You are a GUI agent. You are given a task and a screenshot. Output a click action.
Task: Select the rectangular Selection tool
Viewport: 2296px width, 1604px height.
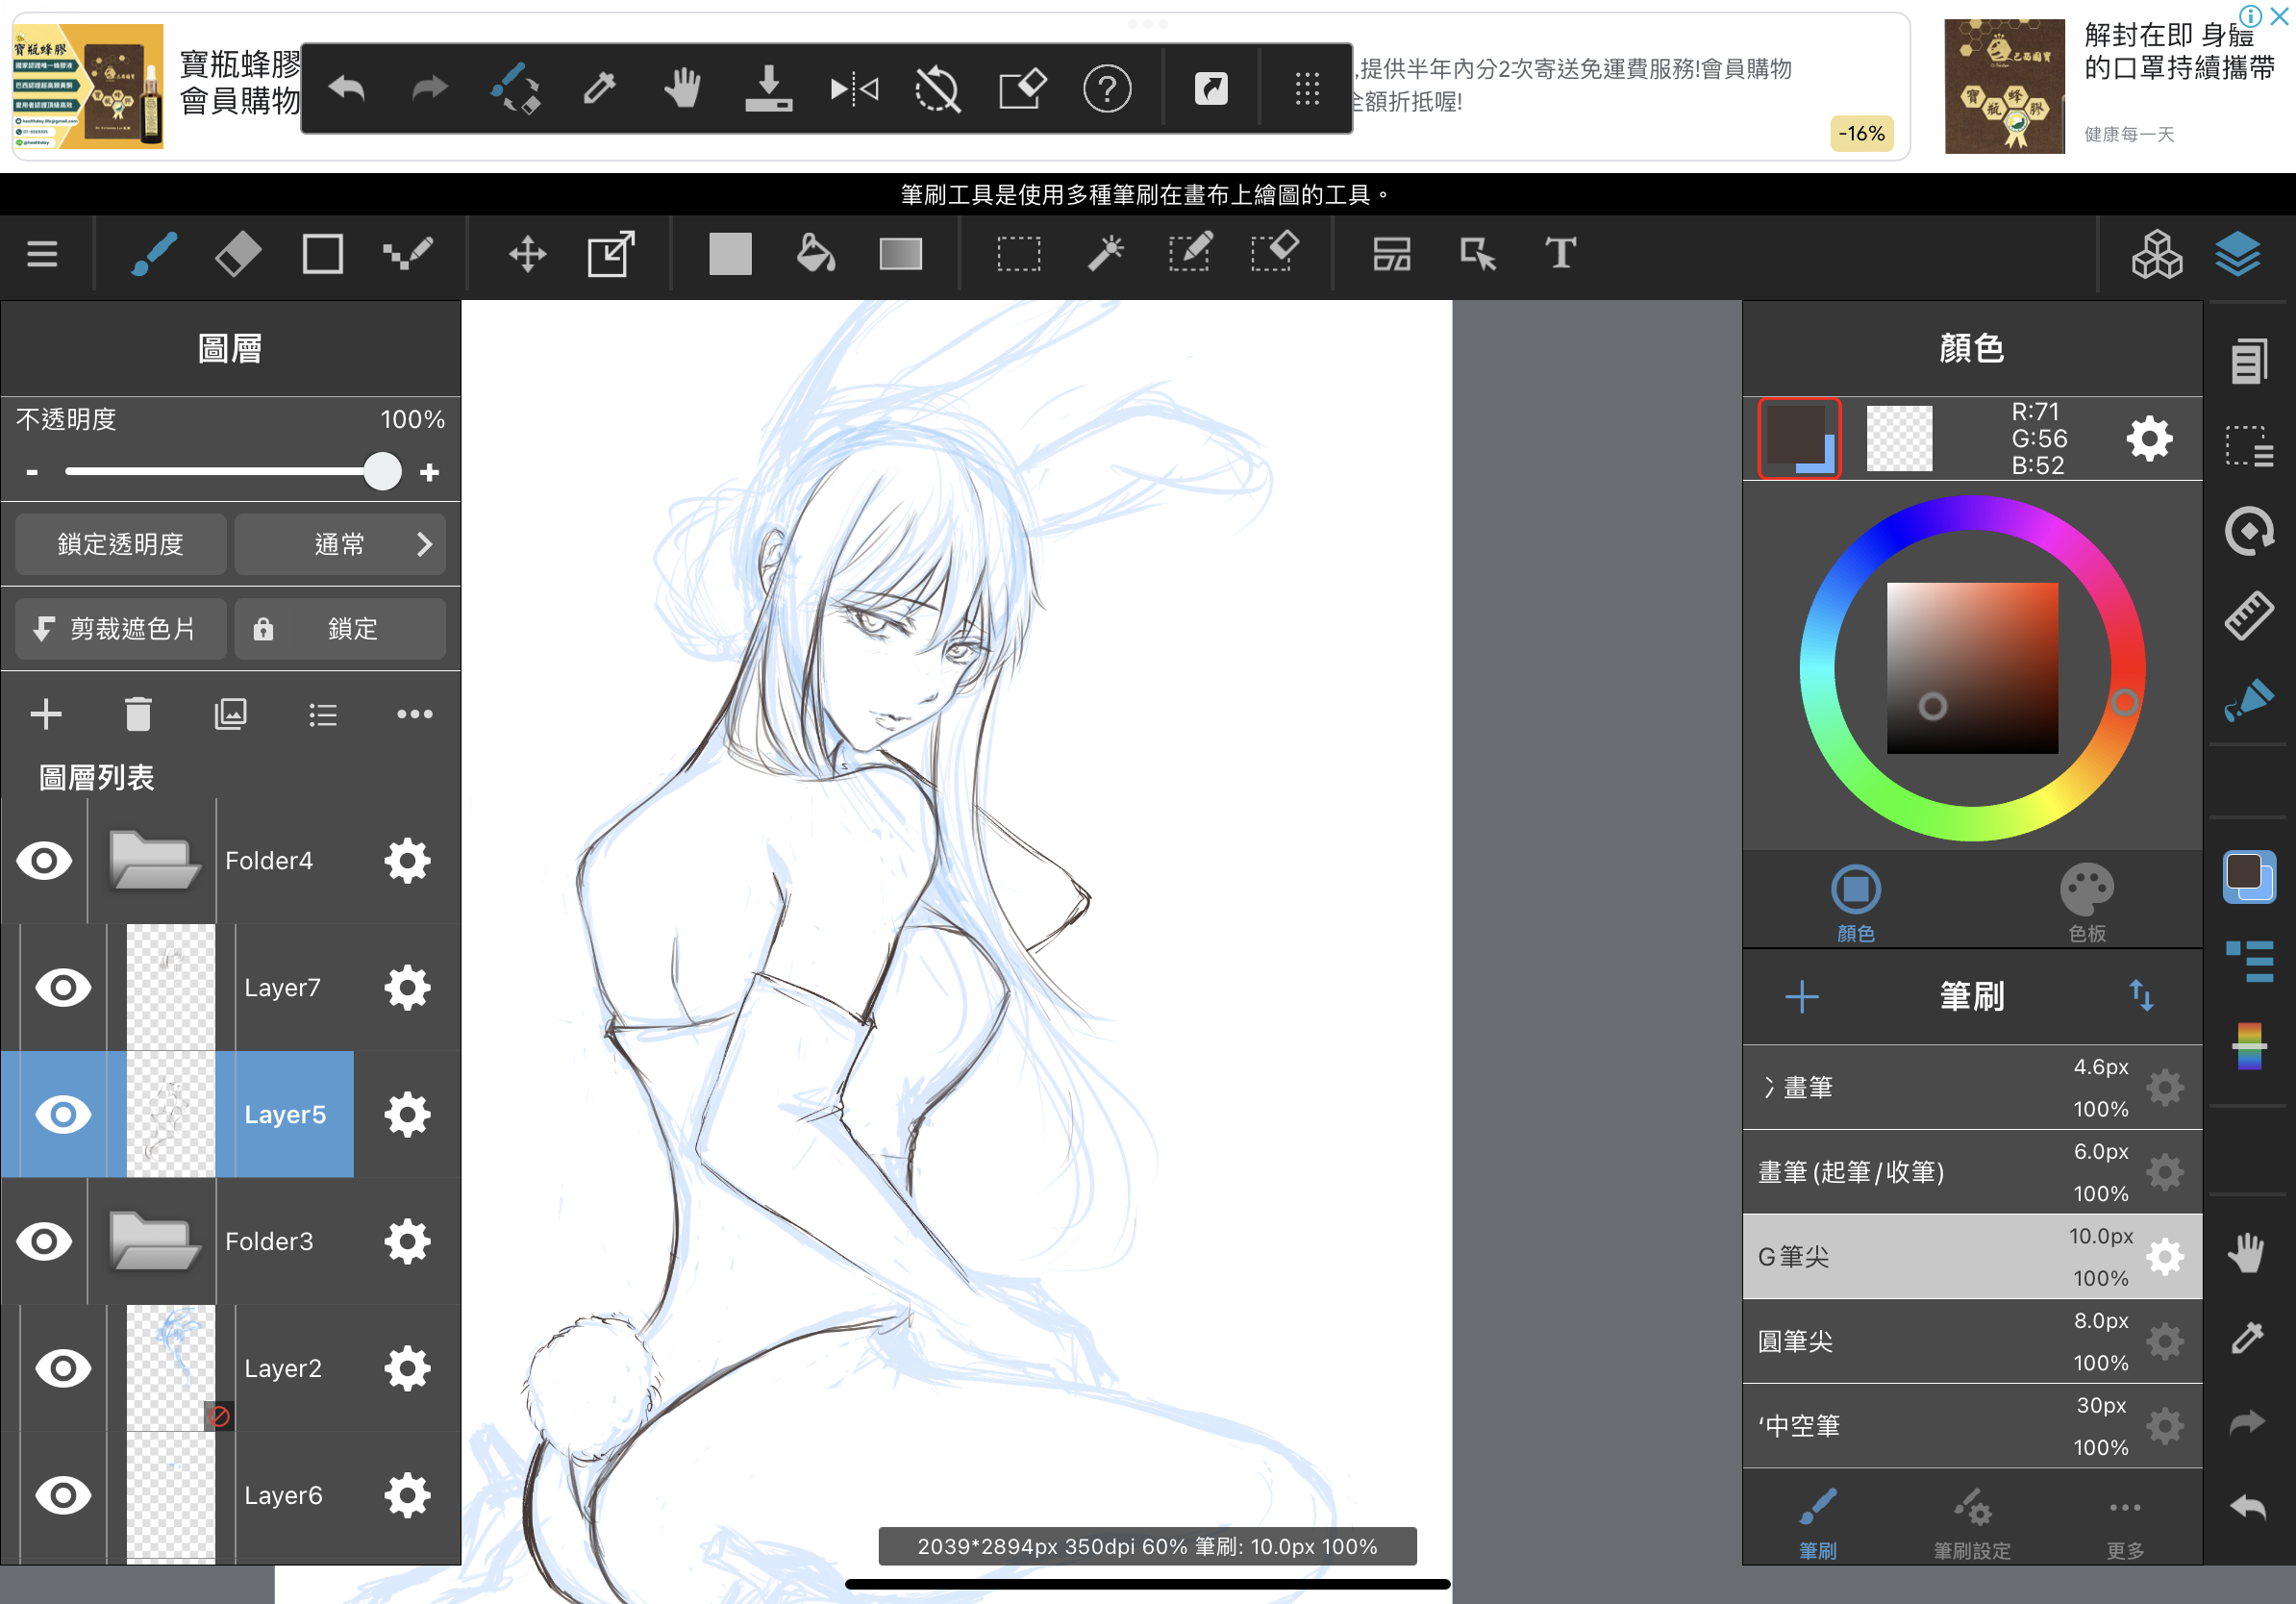point(1018,254)
